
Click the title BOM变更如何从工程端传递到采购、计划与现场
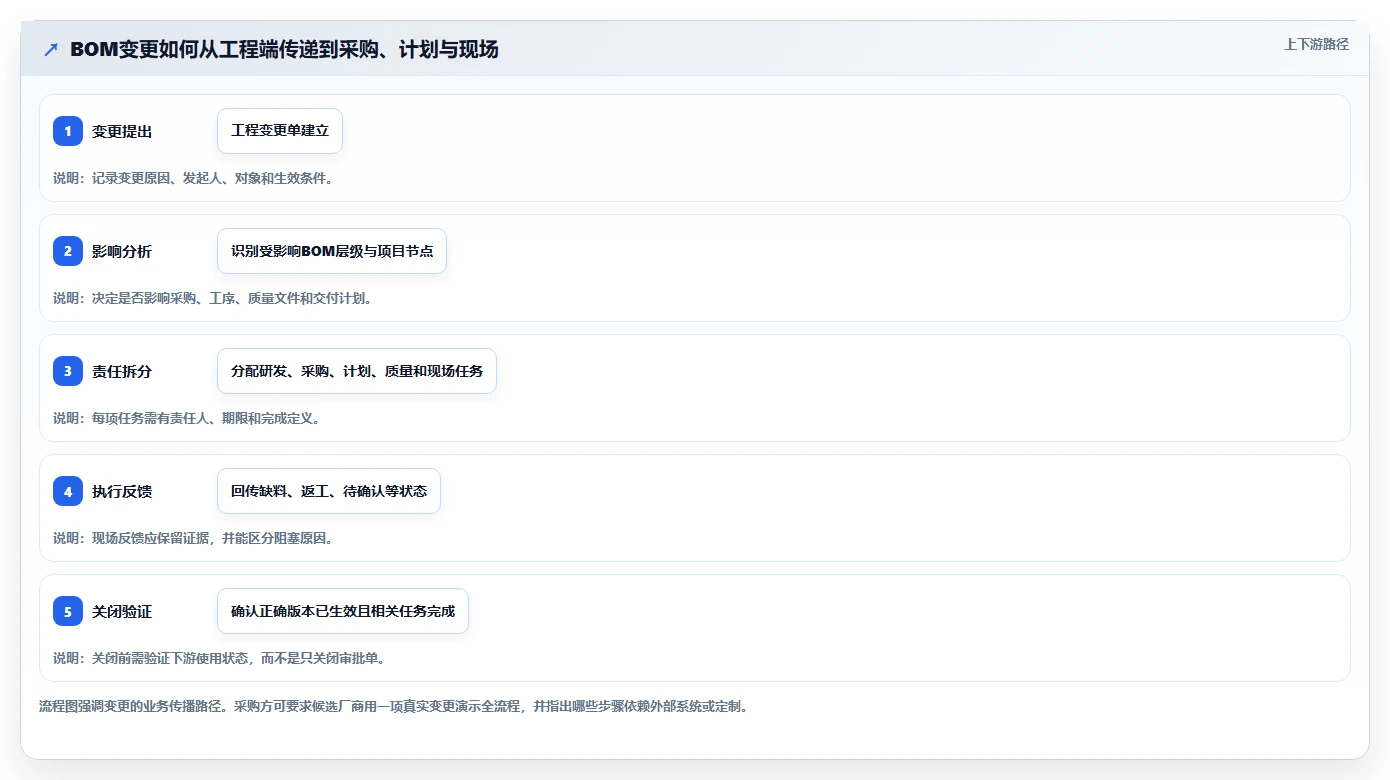pyautogui.click(x=284, y=50)
